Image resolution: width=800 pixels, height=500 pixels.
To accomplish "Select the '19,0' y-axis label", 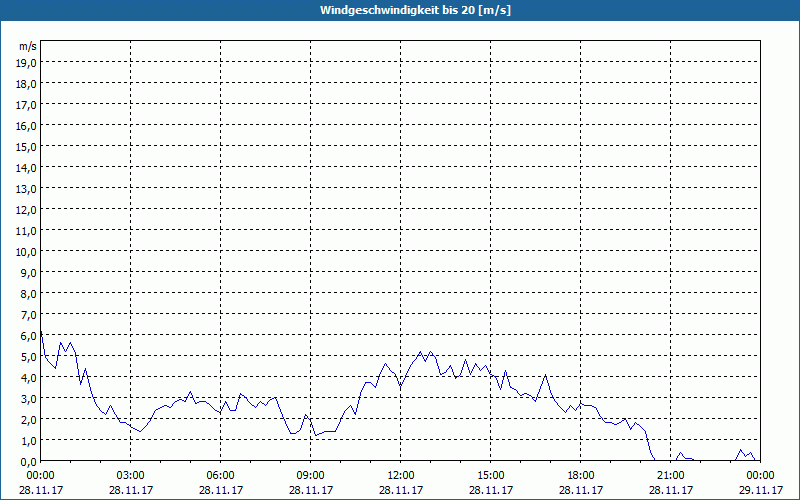I will (27, 63).
